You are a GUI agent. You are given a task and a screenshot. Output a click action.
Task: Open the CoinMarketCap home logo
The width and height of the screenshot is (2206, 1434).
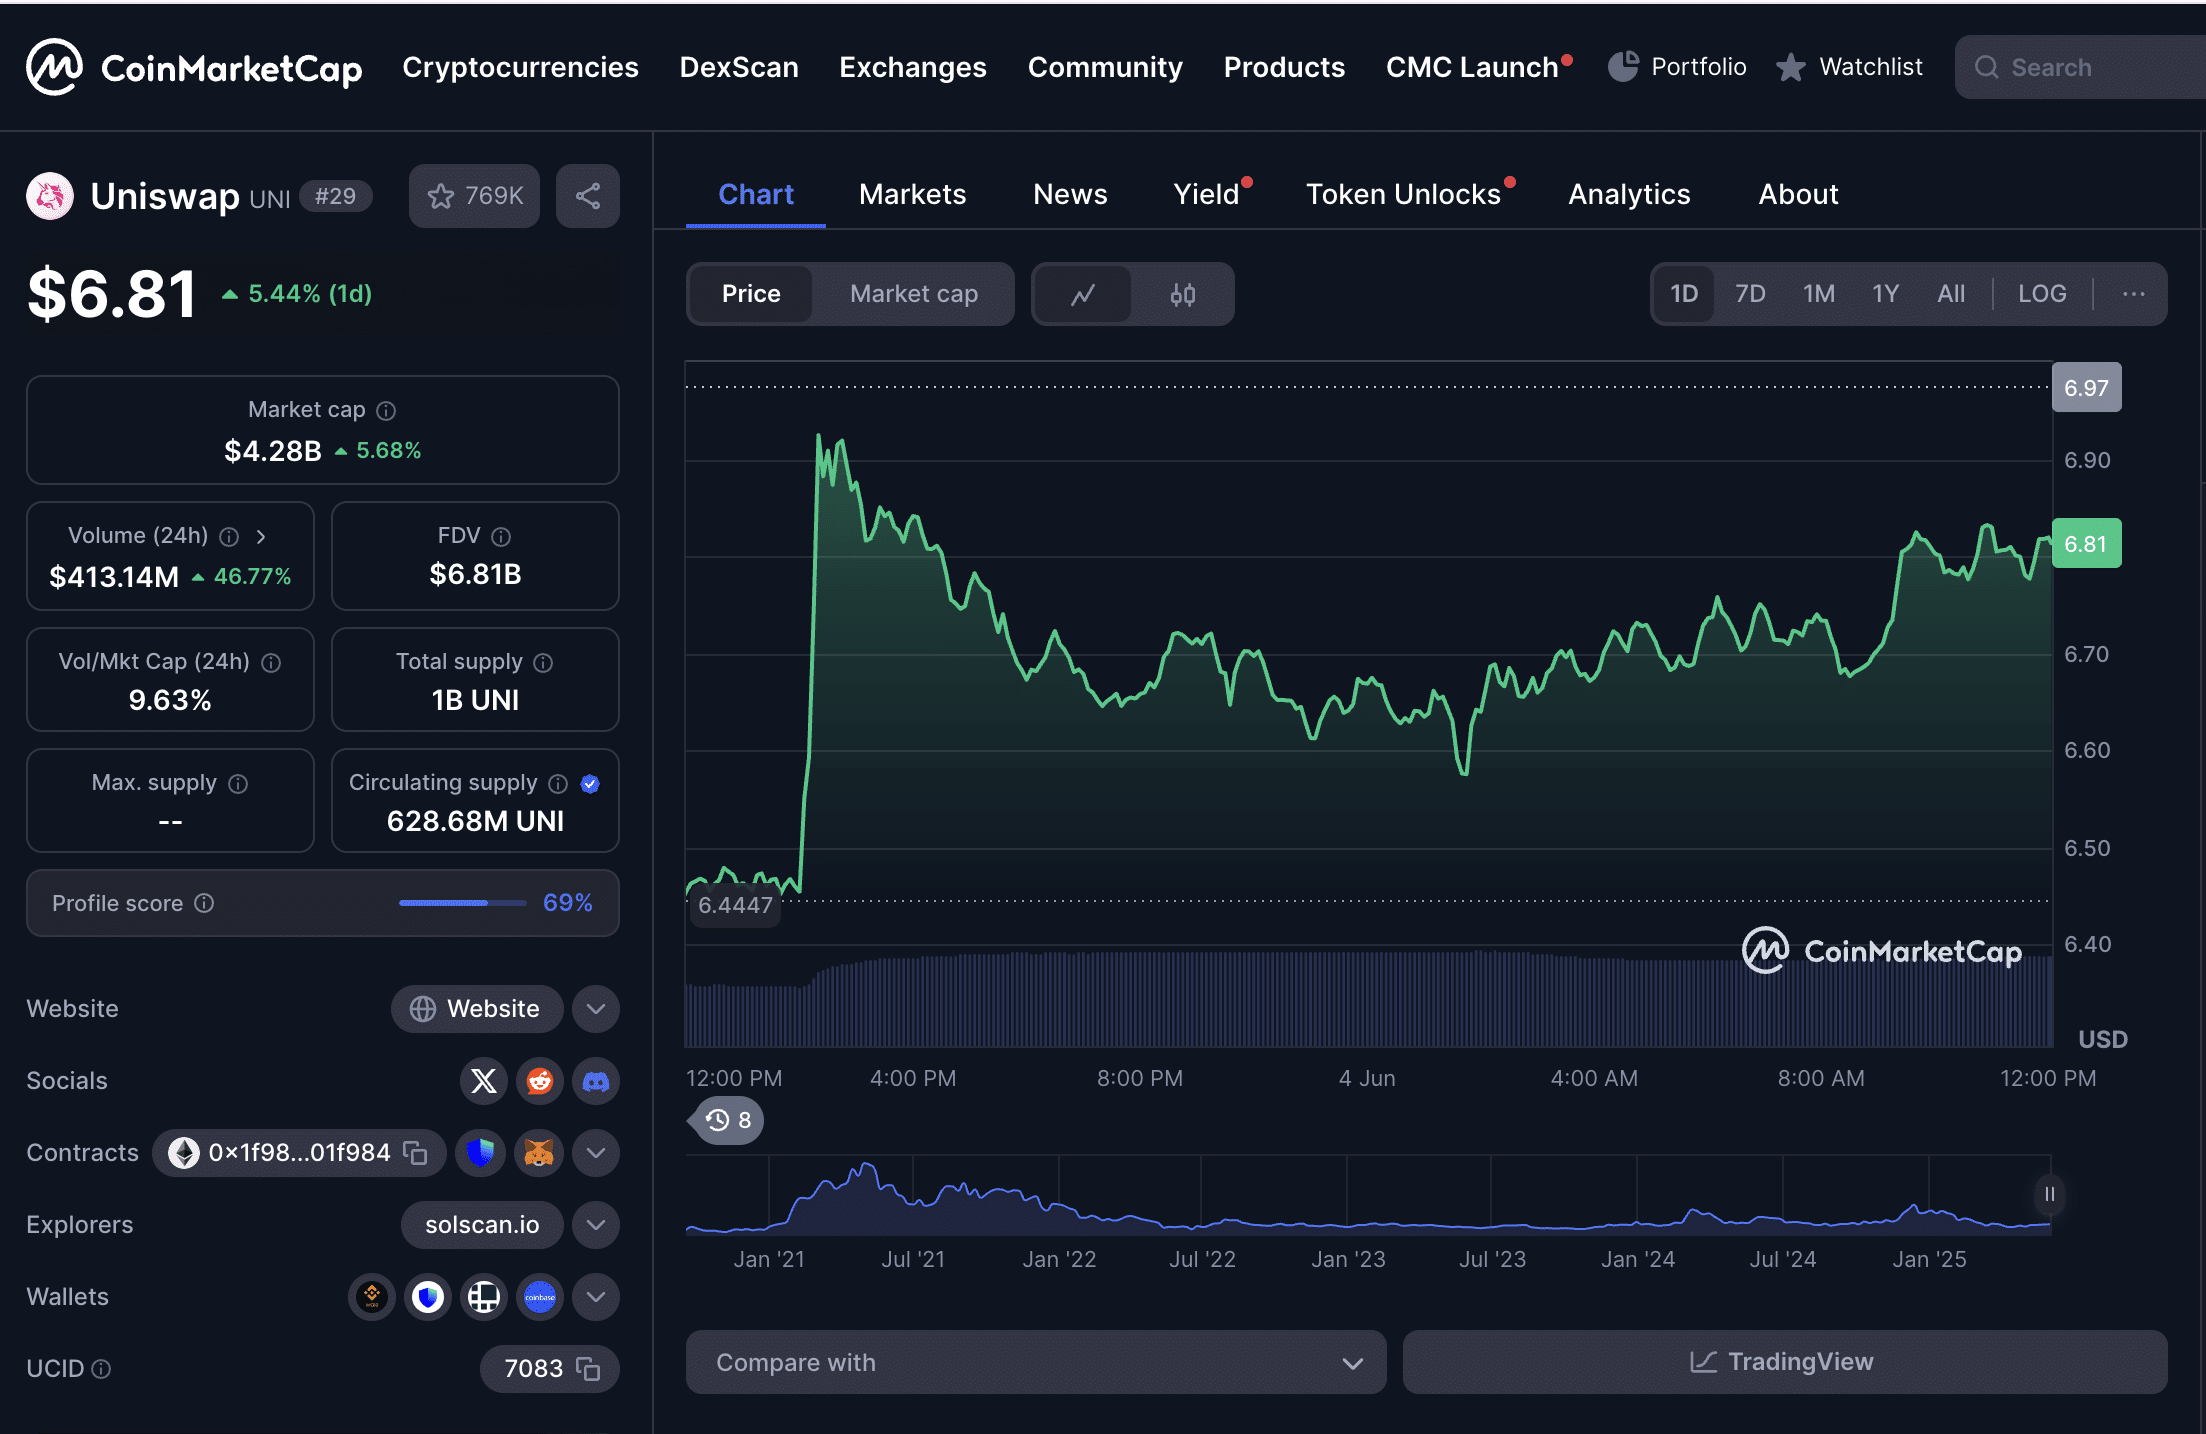click(194, 67)
